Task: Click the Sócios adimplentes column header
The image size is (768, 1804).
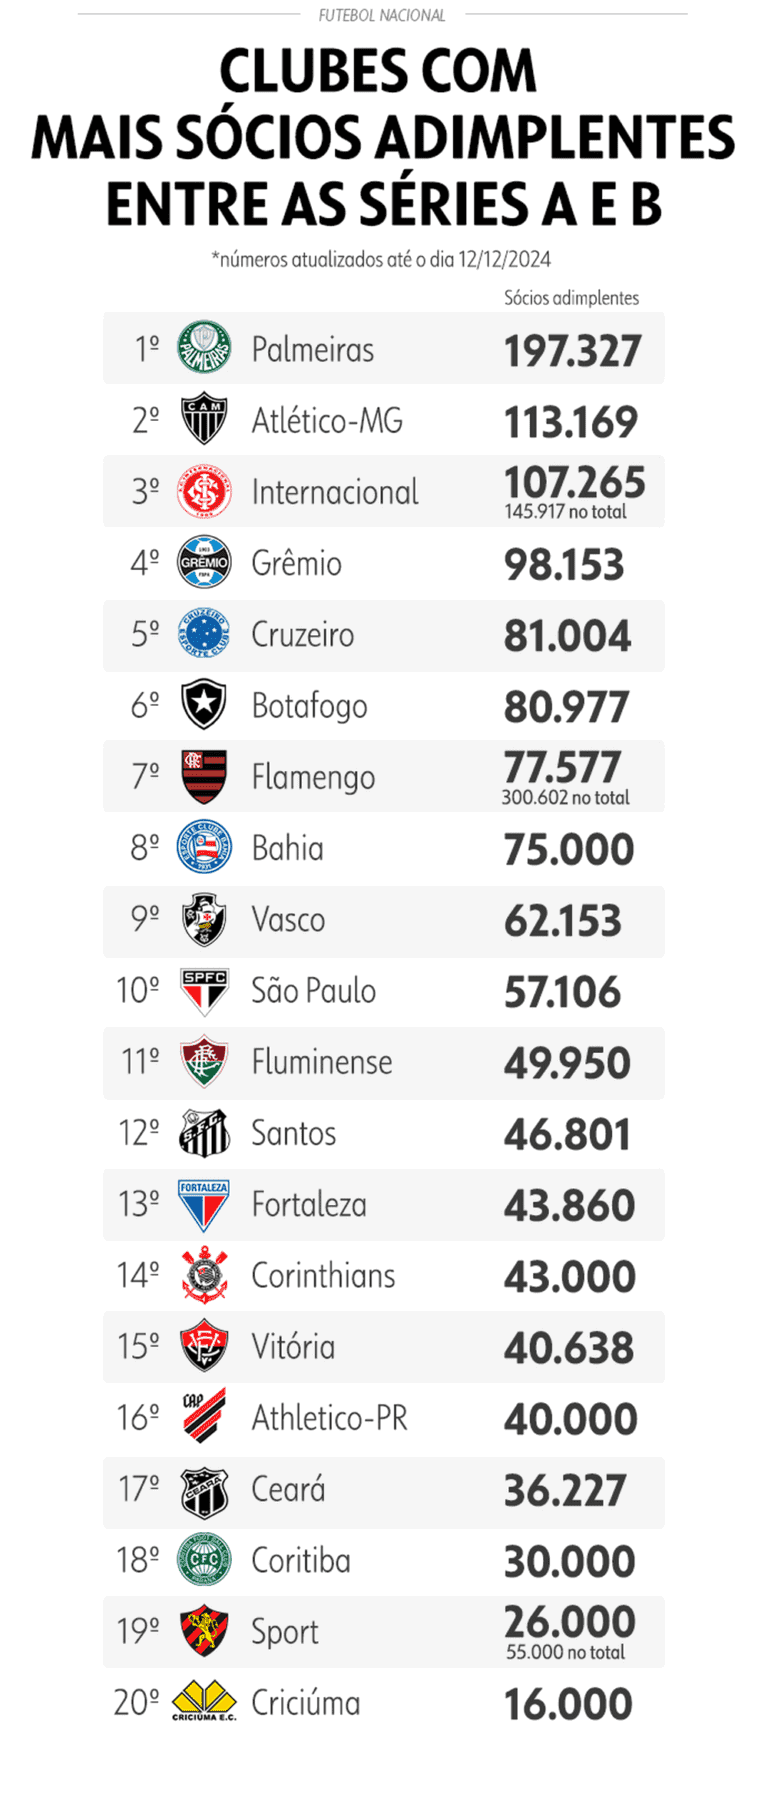Action: point(571,298)
